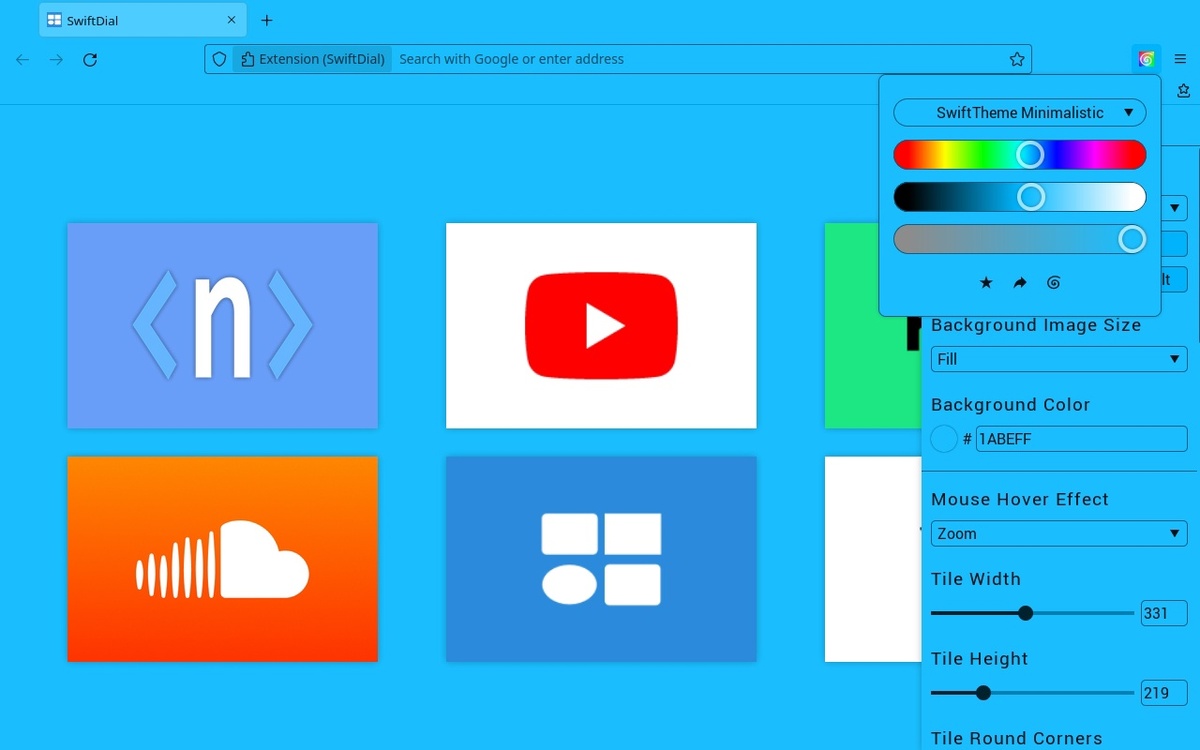
Task: Click the rainbow hue slider
Action: click(1020, 155)
